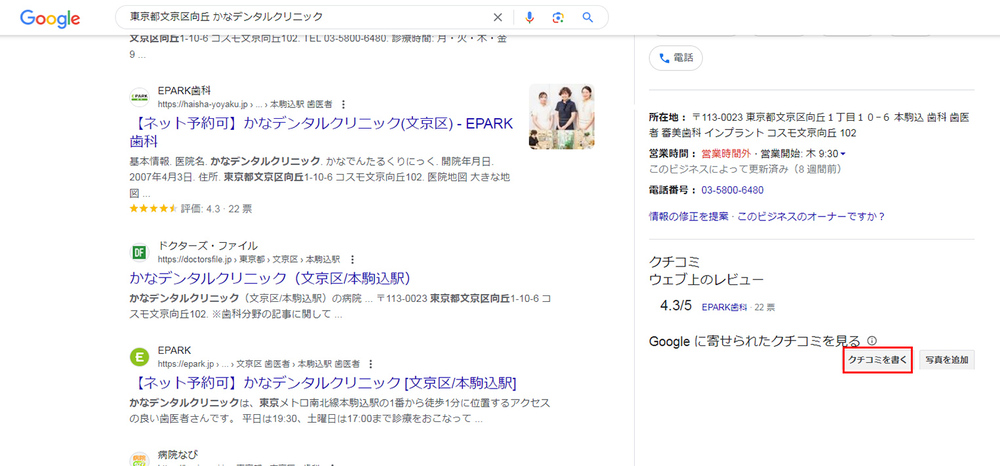Click into the Google search input field
Viewport: 1000px width, 466px height.
click(x=300, y=17)
